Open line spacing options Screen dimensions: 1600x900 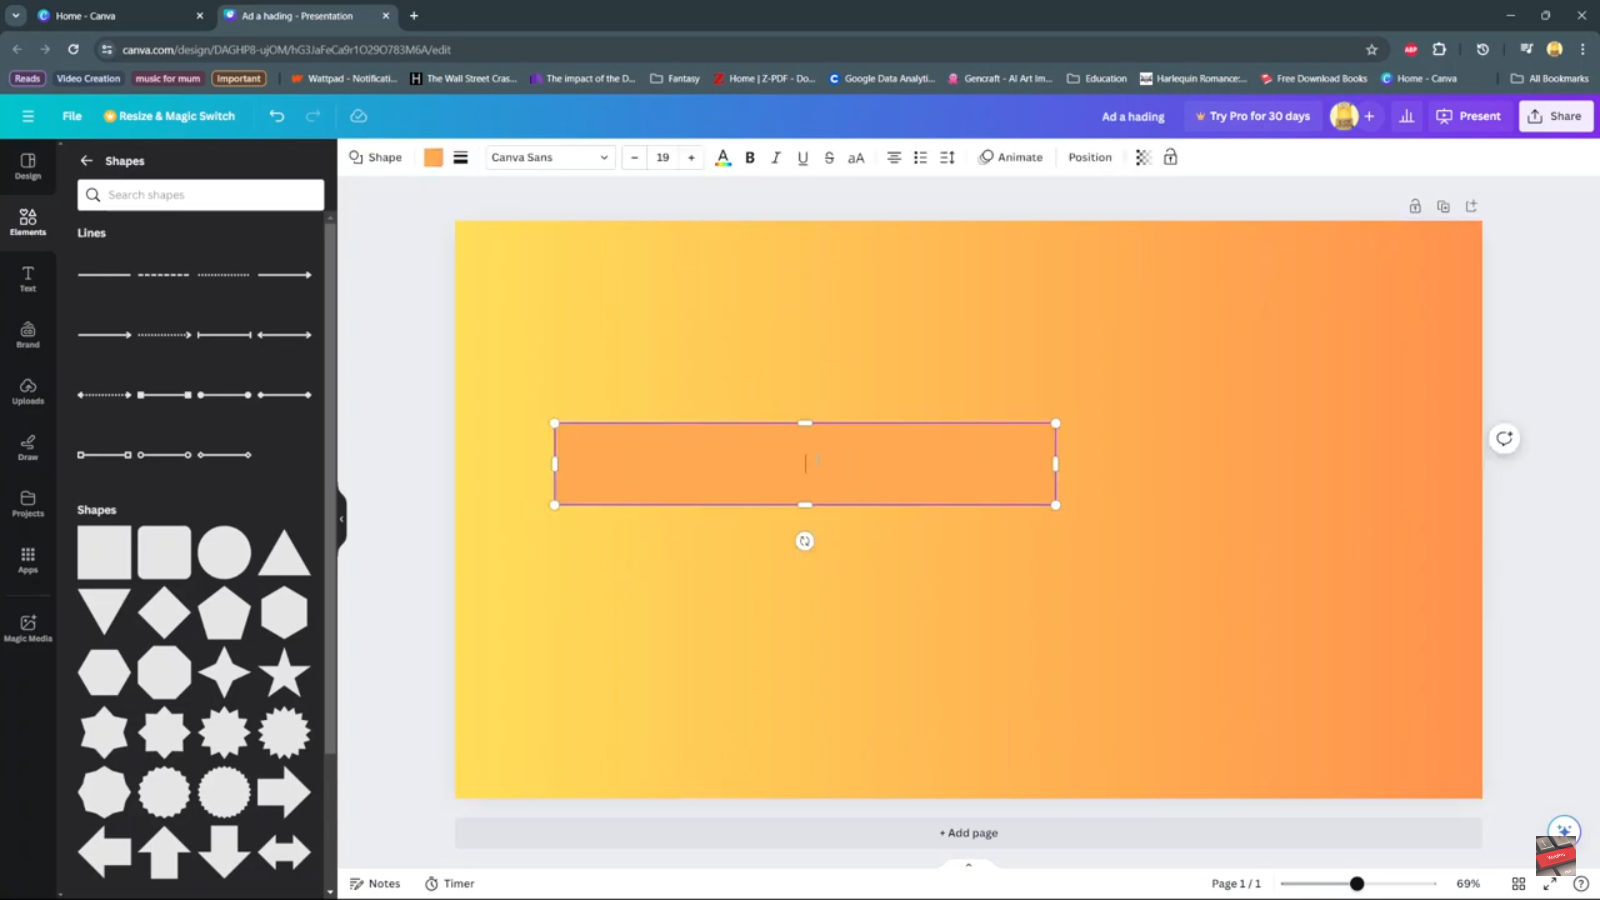tap(947, 157)
